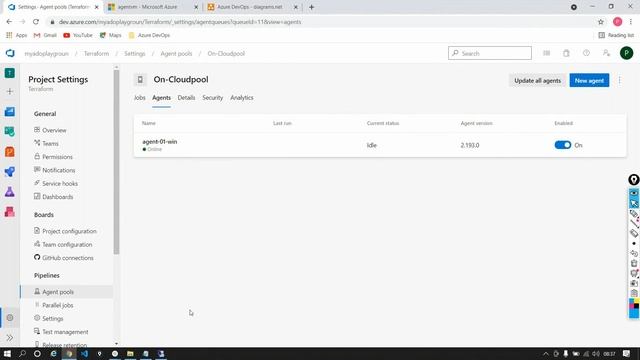Open Boards hub icon in sidebar
The height and width of the screenshot is (360, 640).
(x=10, y=131)
